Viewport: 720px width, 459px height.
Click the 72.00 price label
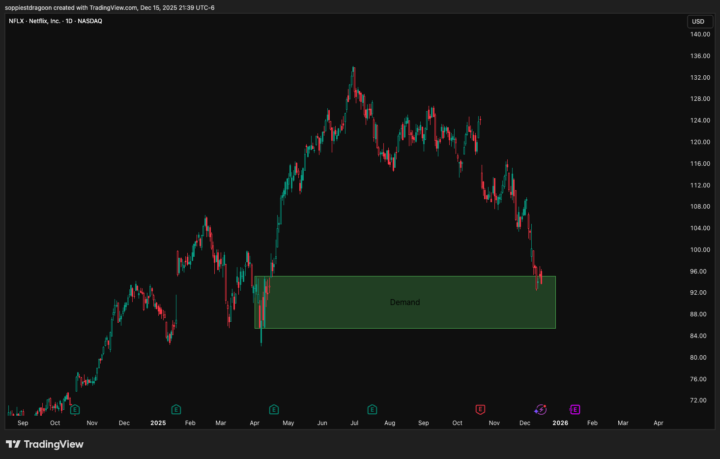(698, 400)
